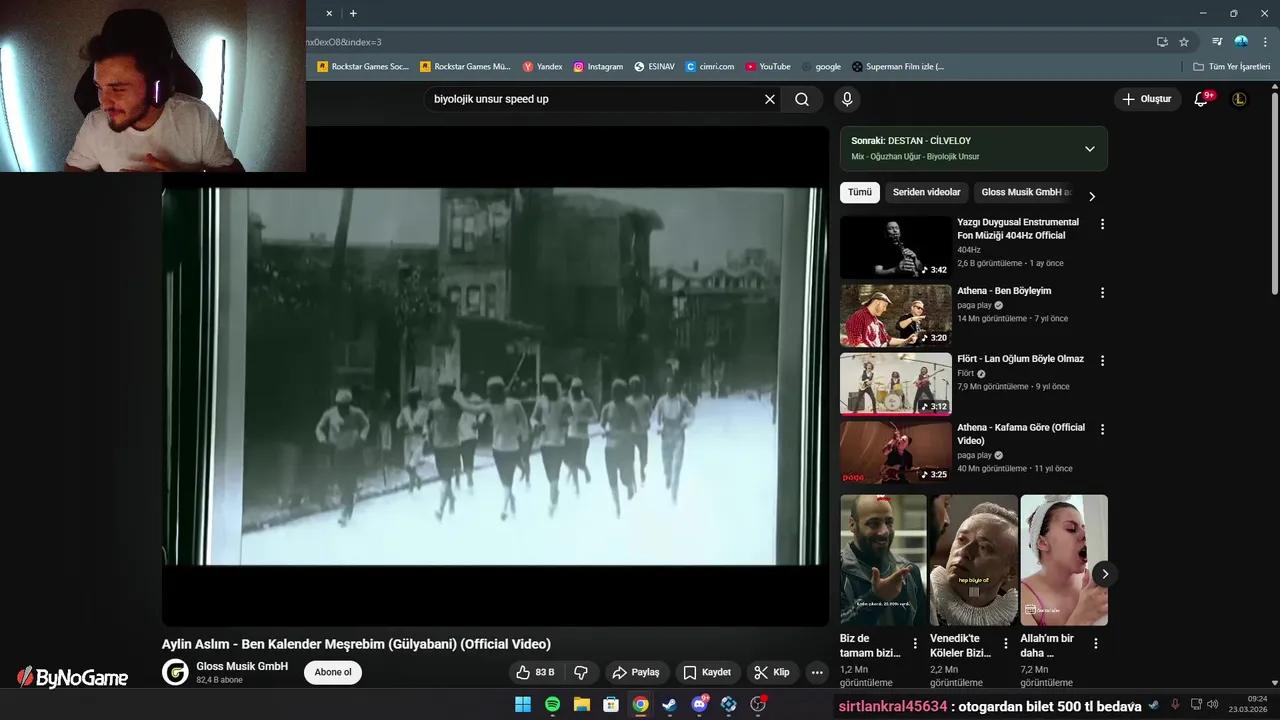Open YouTube notifications bell
Image resolution: width=1280 pixels, height=720 pixels.
pos(1202,99)
